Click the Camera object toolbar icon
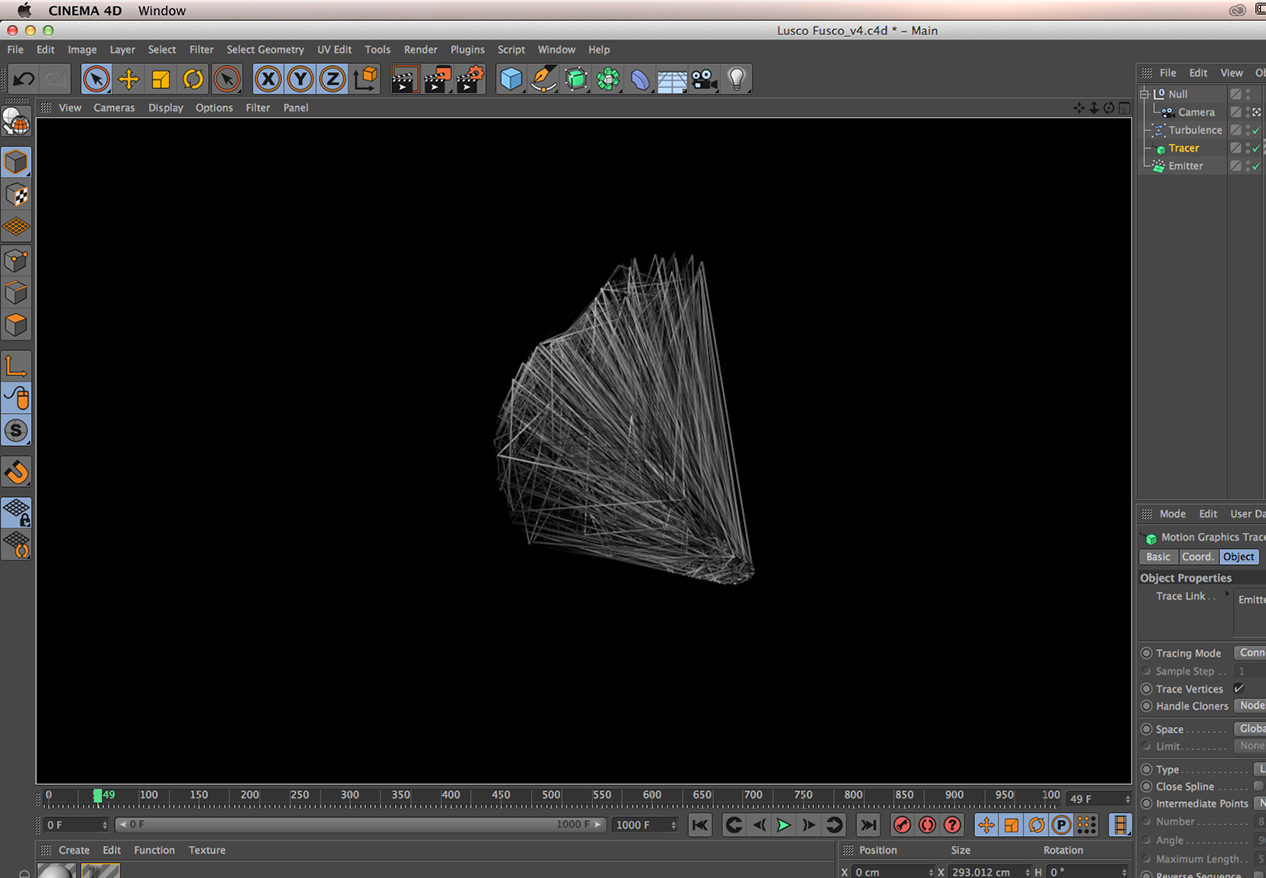 (704, 79)
